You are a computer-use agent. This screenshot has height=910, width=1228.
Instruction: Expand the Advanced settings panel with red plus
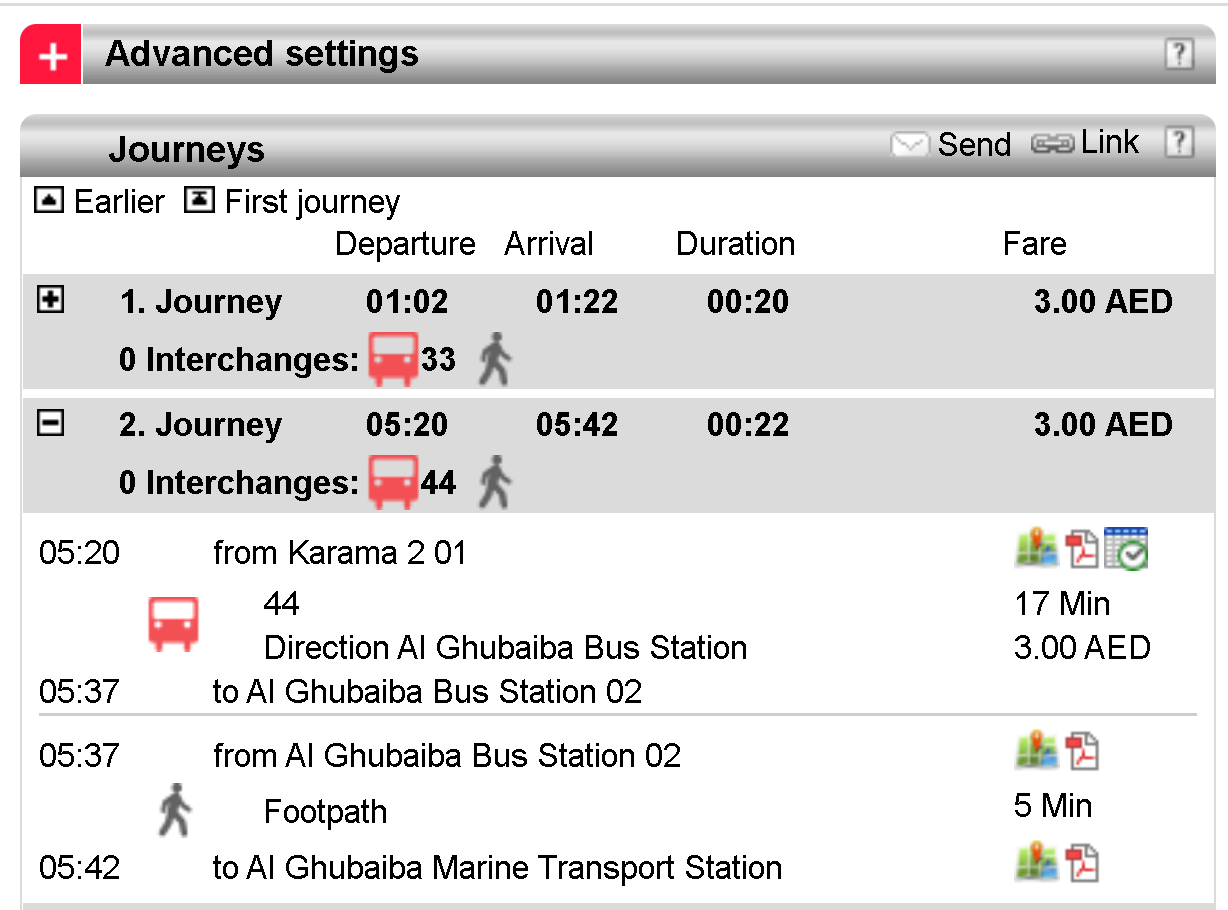pos(51,55)
